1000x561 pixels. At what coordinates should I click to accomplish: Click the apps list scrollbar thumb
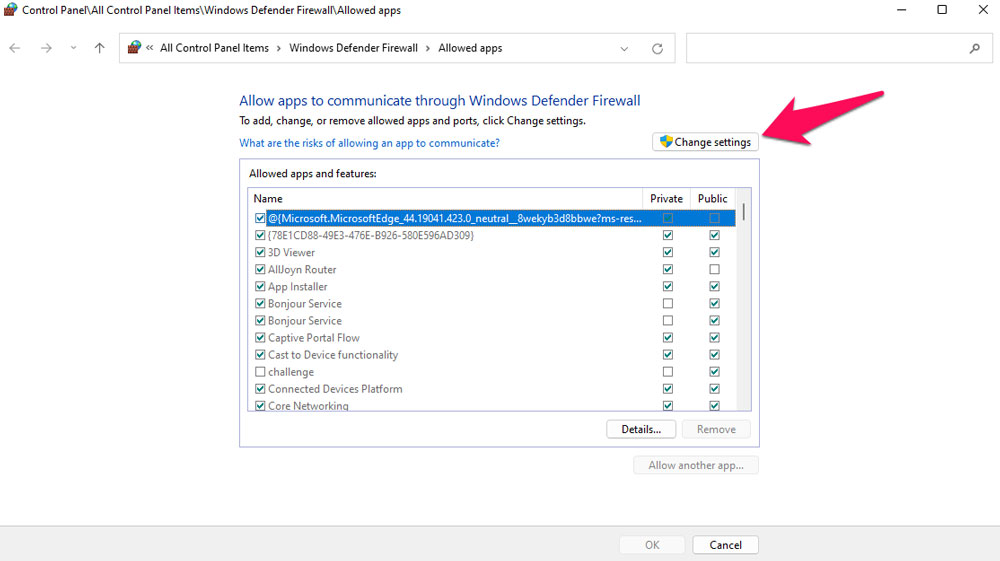(x=744, y=212)
